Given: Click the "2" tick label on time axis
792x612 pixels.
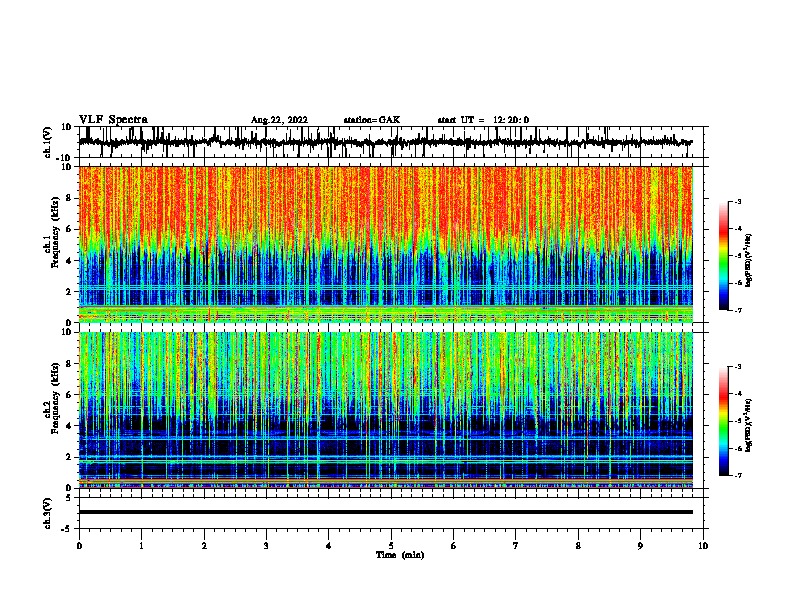Looking at the screenshot, I should coord(204,546).
